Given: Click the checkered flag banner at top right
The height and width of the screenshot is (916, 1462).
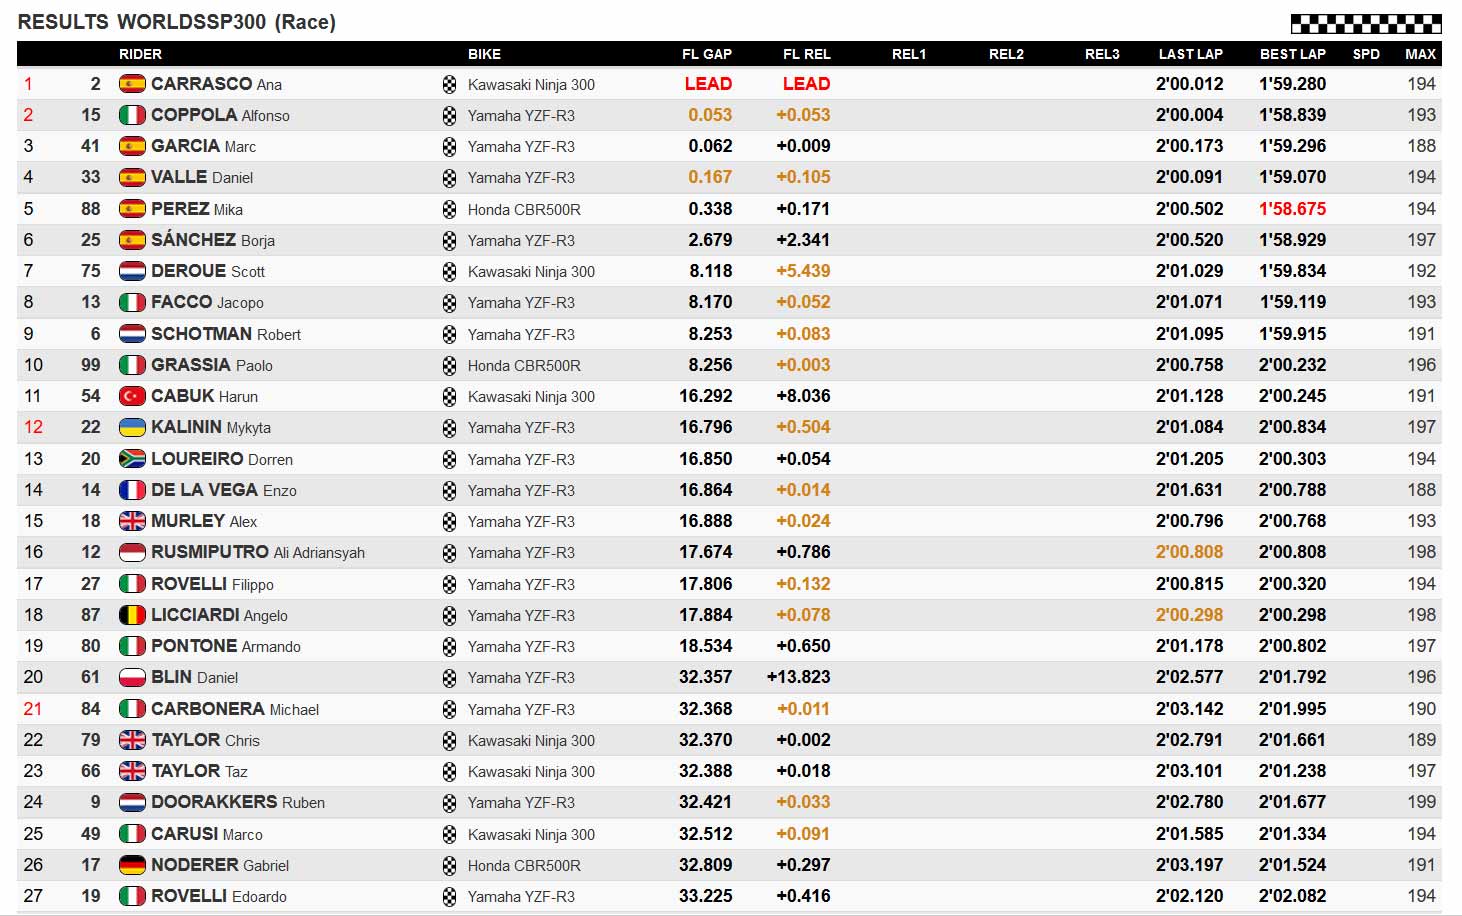Looking at the screenshot, I should coord(1366,23).
